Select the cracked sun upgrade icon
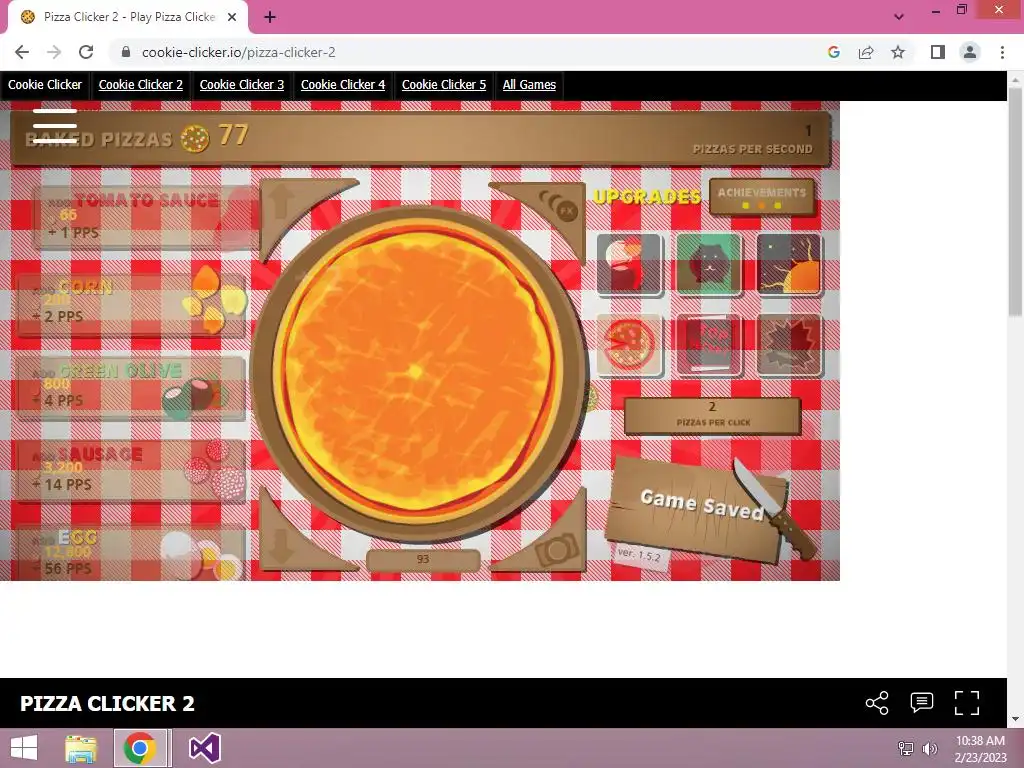 click(789, 264)
